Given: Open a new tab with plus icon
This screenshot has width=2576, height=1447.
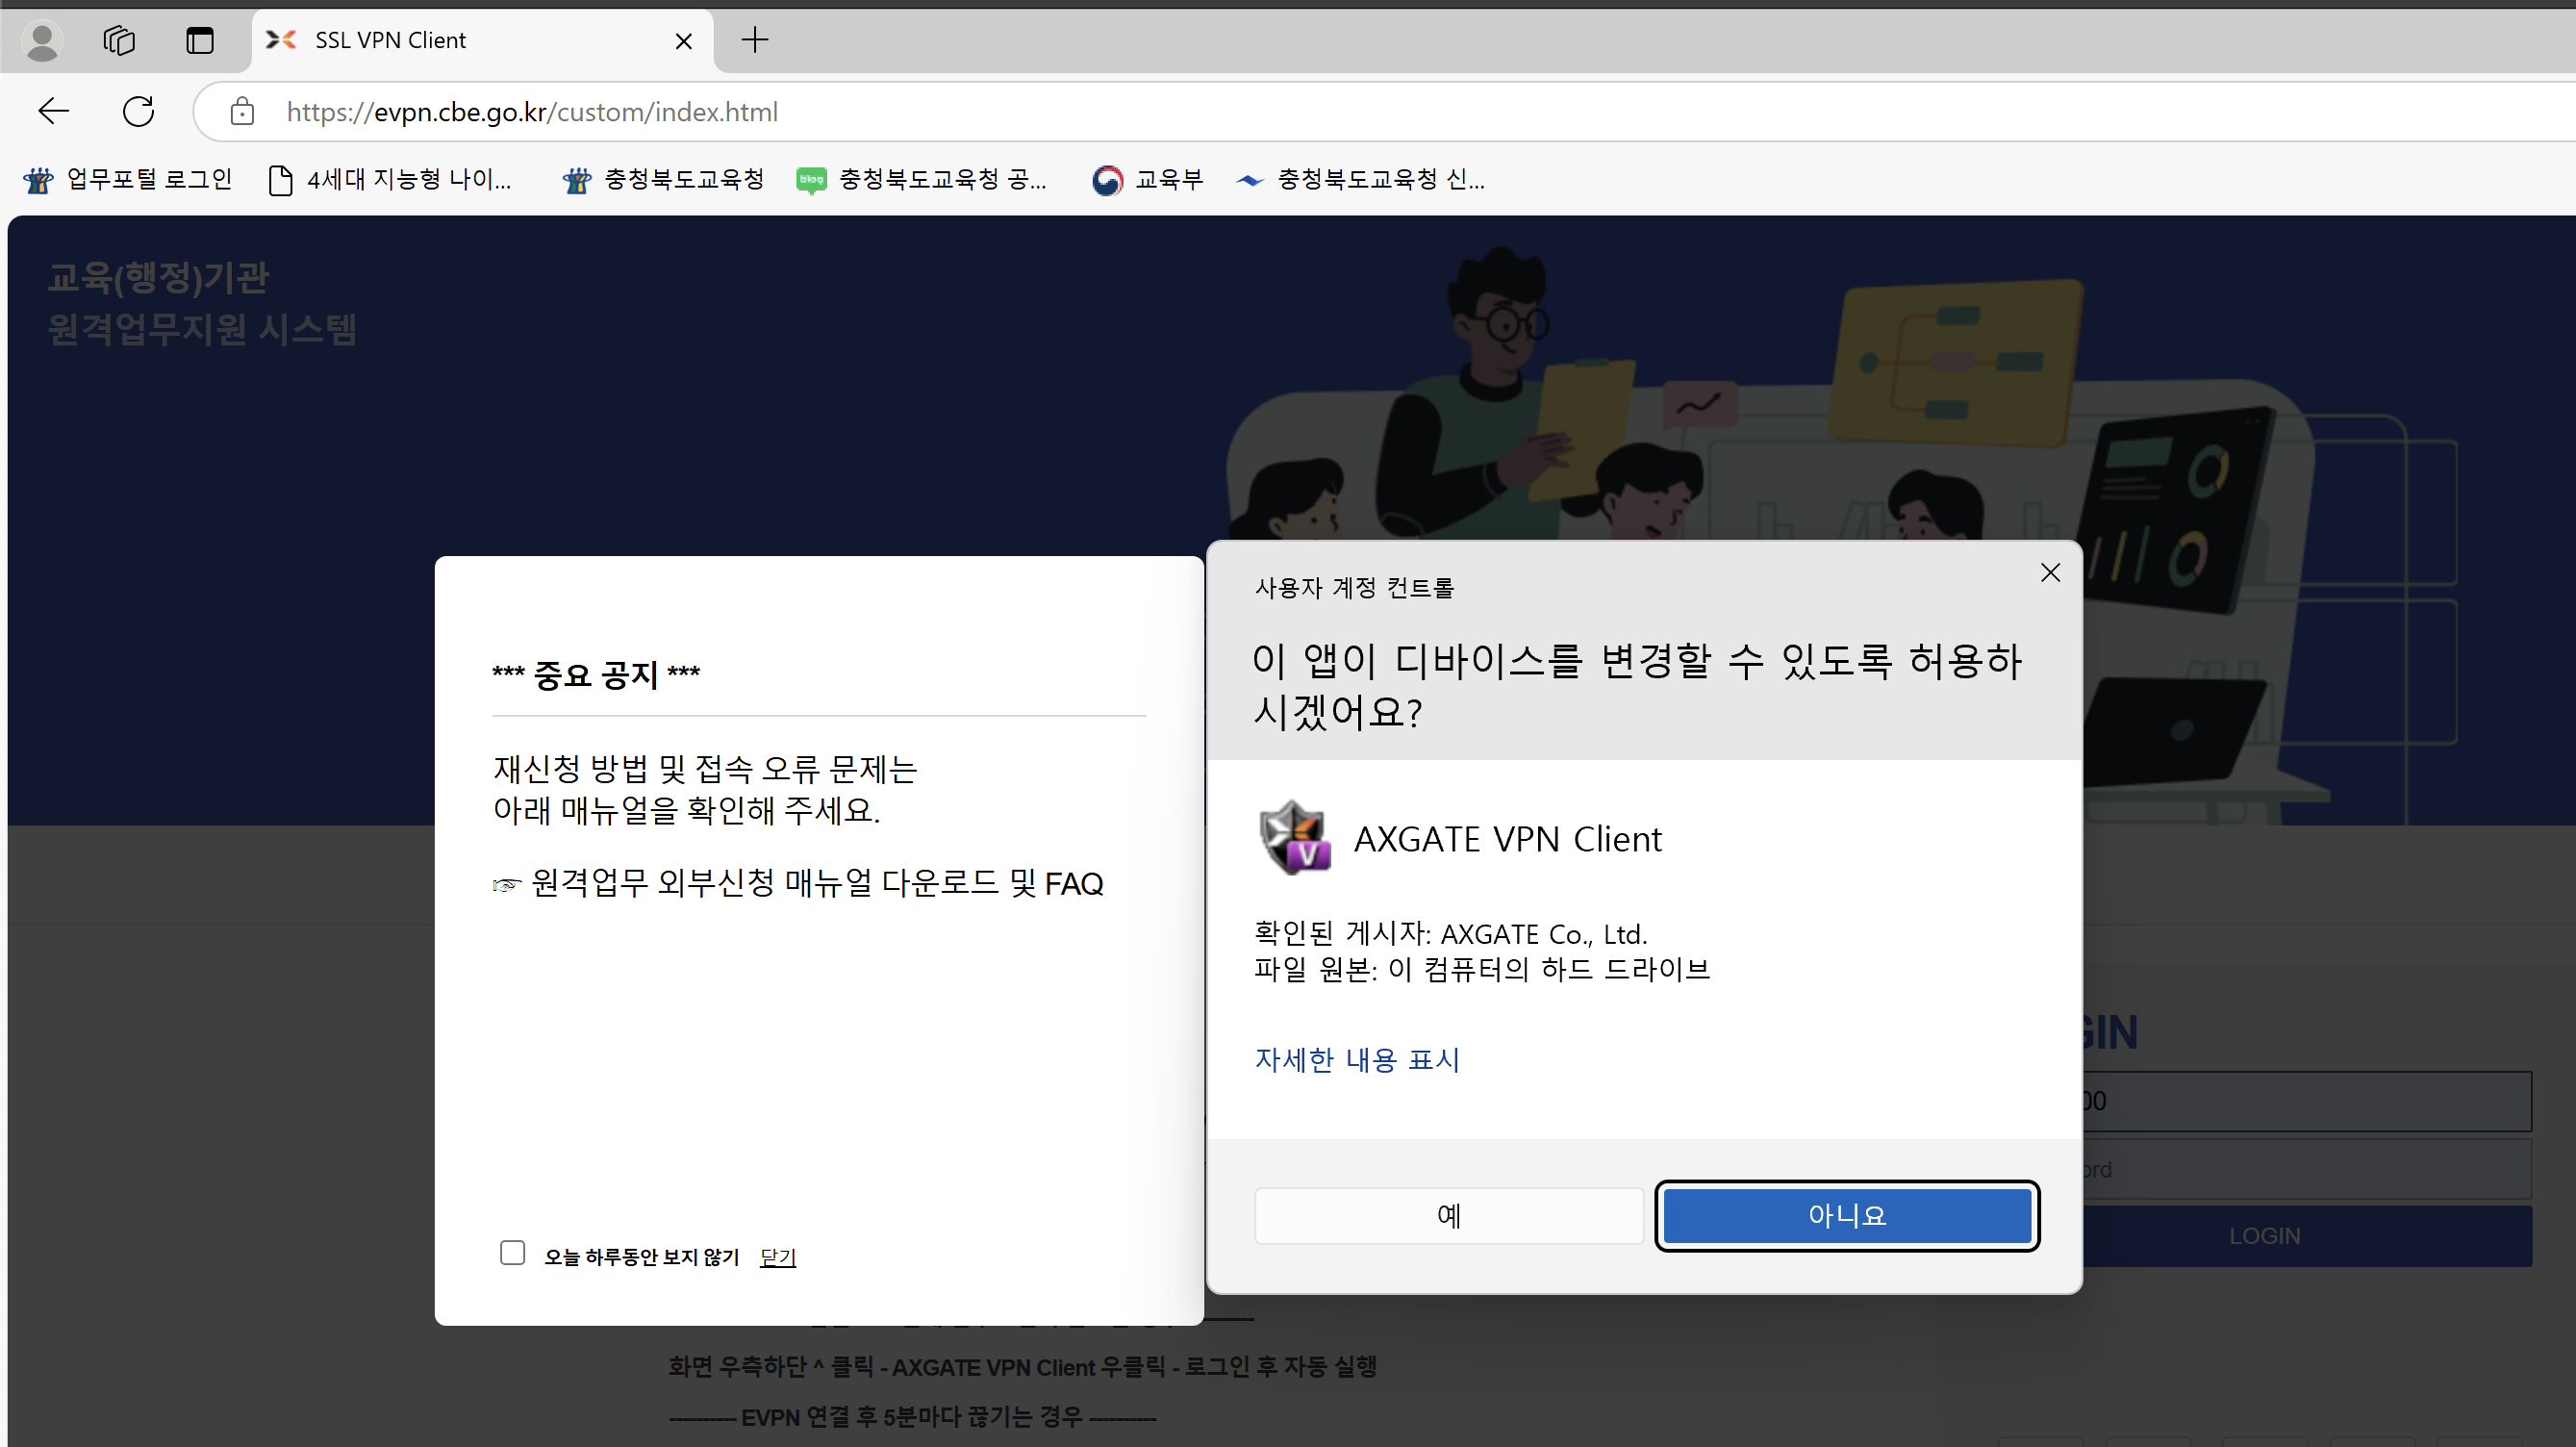Looking at the screenshot, I should (755, 40).
